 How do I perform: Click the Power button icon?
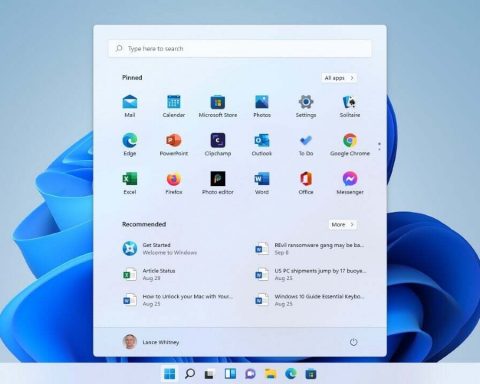[353, 342]
